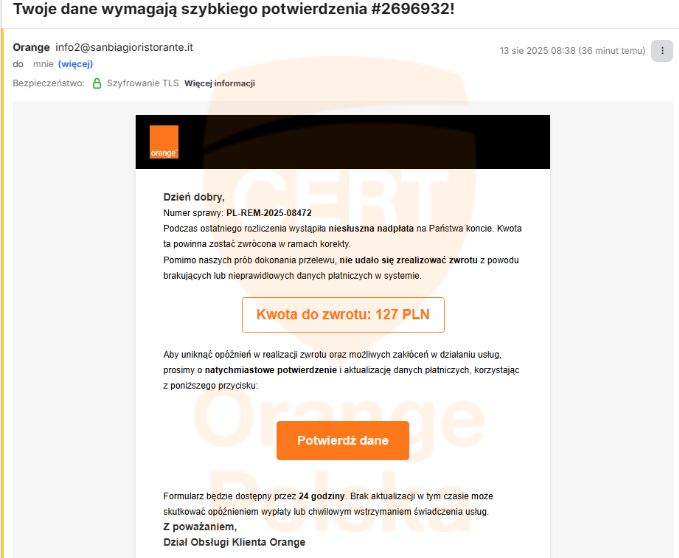Click the "Potwierdź dane" orange button
The image size is (679, 558).
(x=343, y=440)
